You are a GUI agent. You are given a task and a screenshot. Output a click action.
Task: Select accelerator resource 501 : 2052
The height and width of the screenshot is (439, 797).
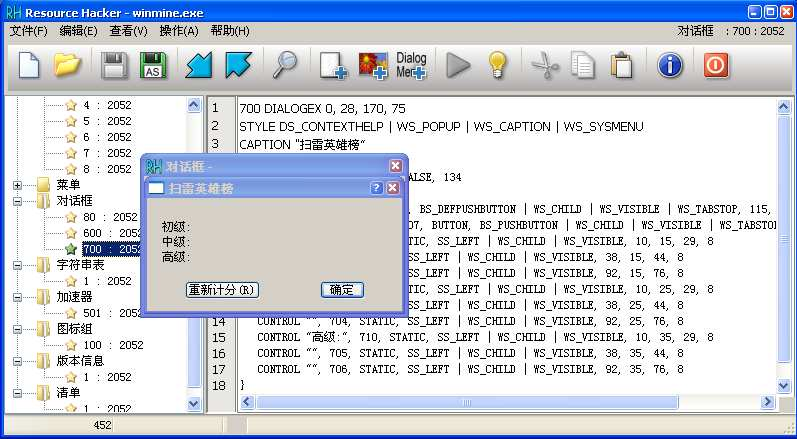point(112,313)
